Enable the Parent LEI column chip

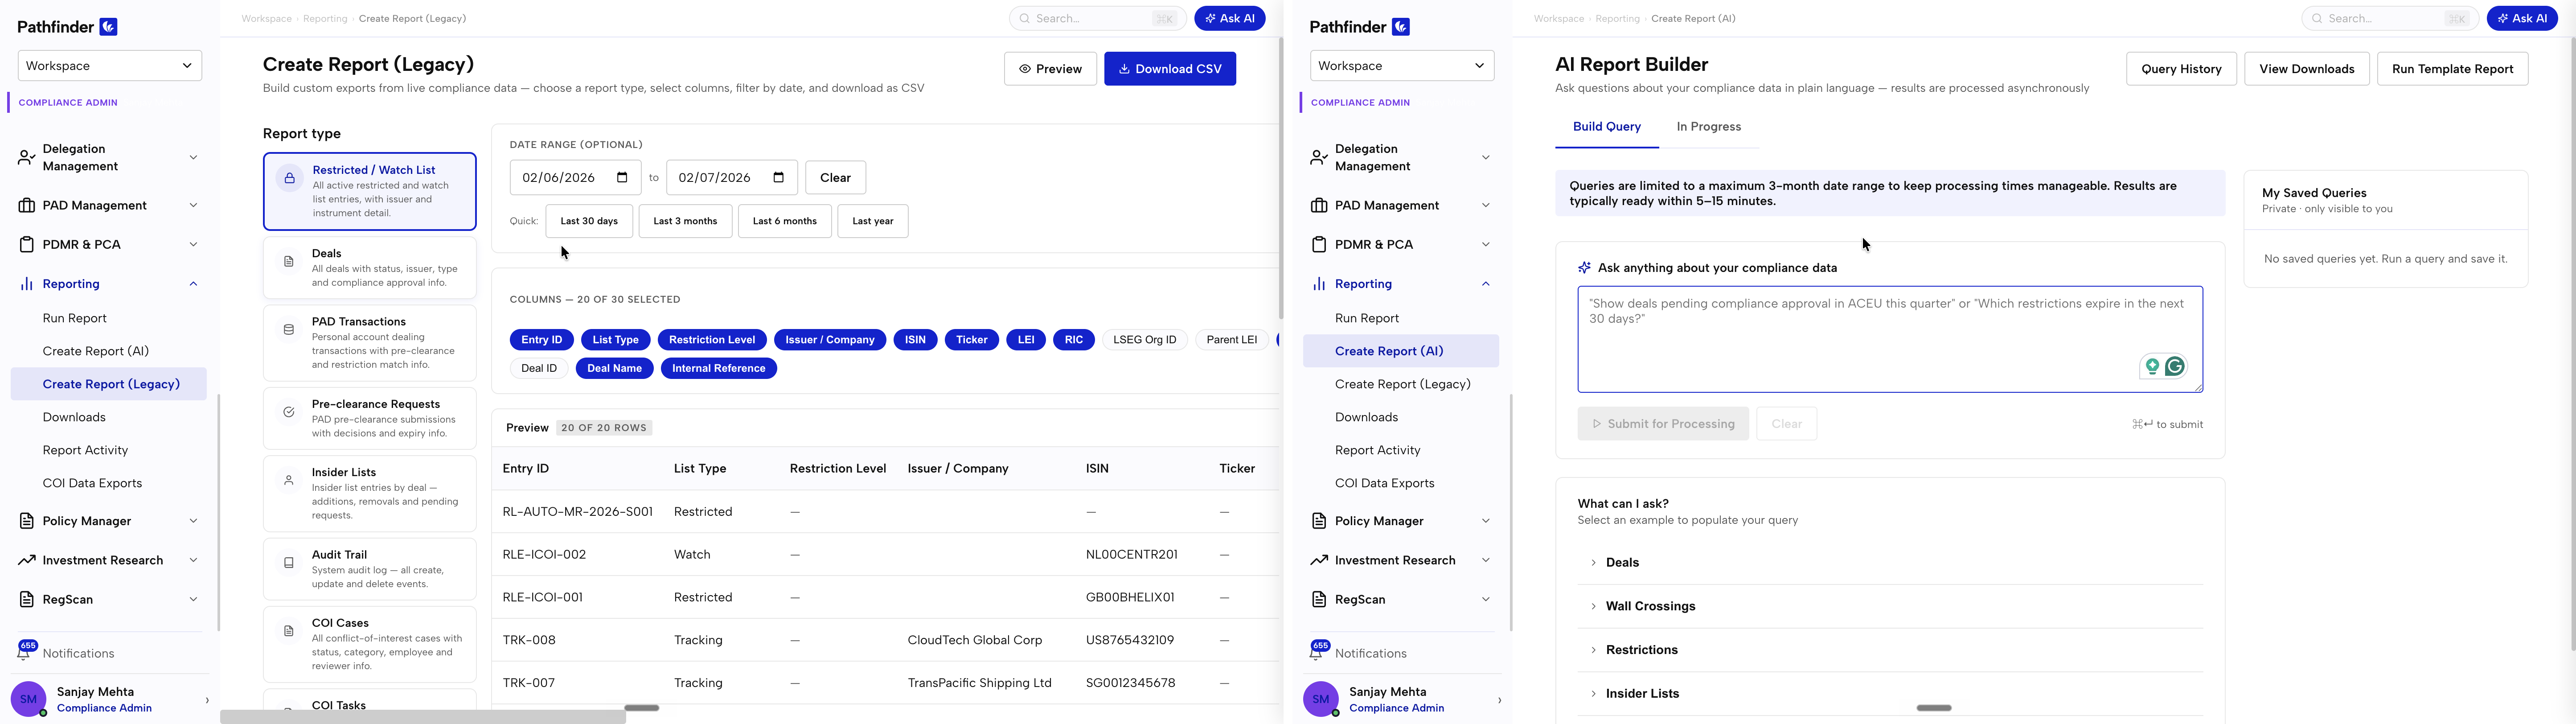pos(1231,340)
